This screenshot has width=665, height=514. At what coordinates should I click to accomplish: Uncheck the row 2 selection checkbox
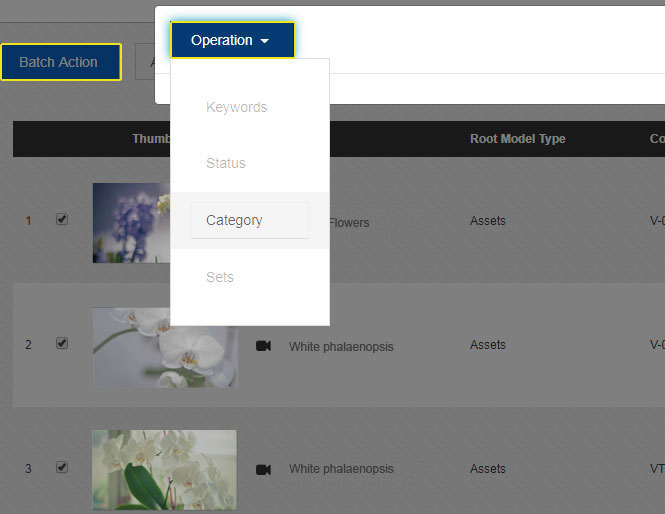pyautogui.click(x=62, y=343)
